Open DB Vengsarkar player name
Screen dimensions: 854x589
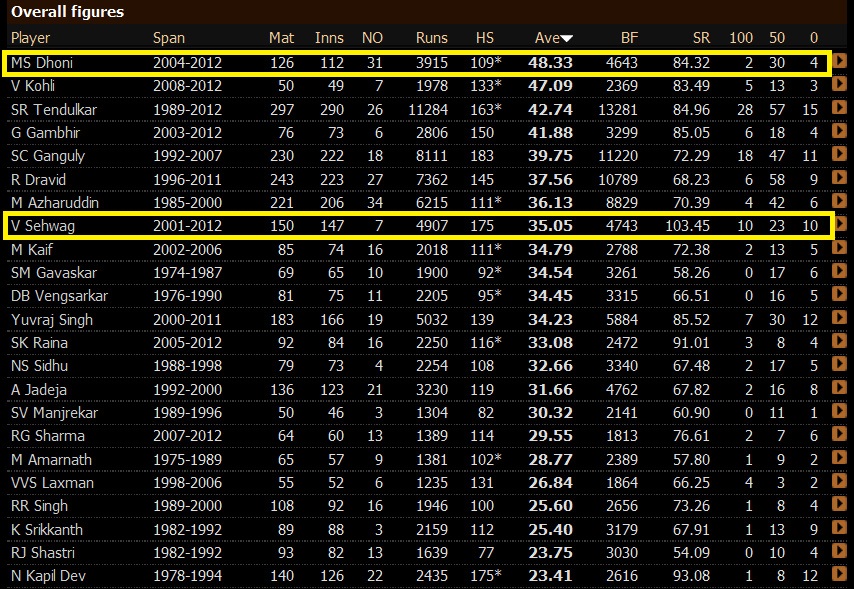click(x=59, y=296)
